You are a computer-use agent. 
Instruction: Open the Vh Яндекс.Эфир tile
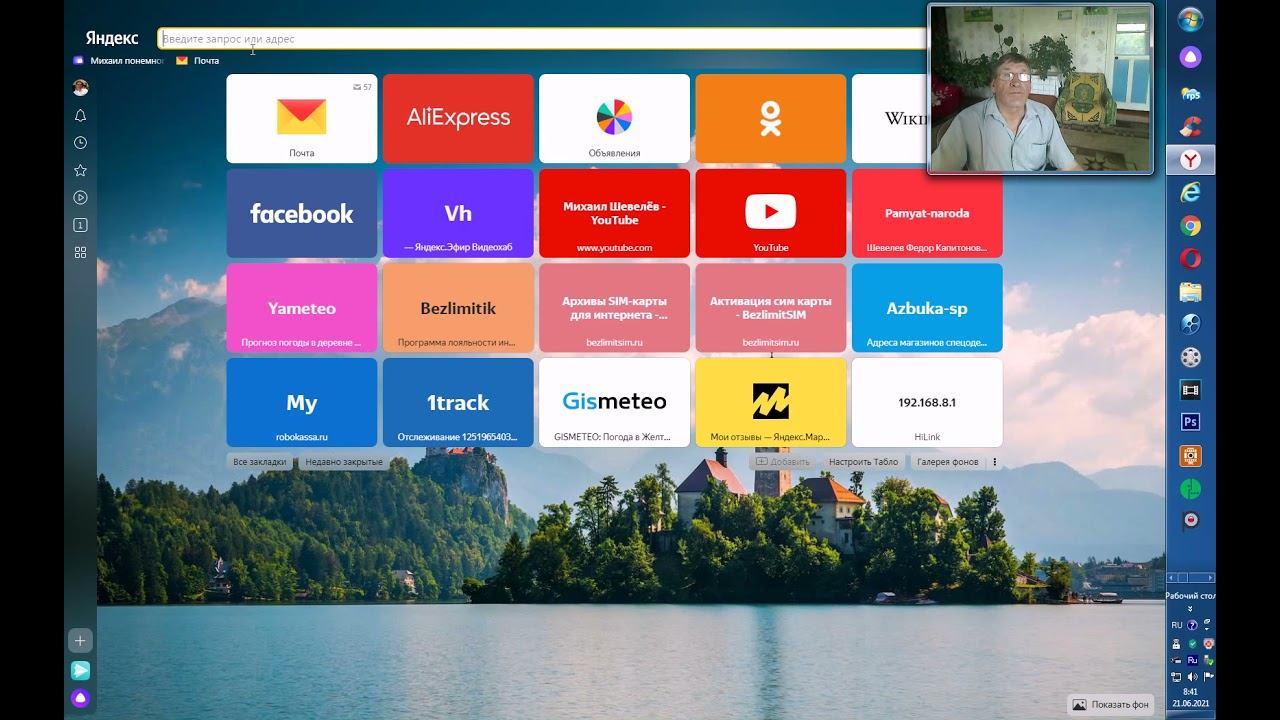(x=458, y=213)
